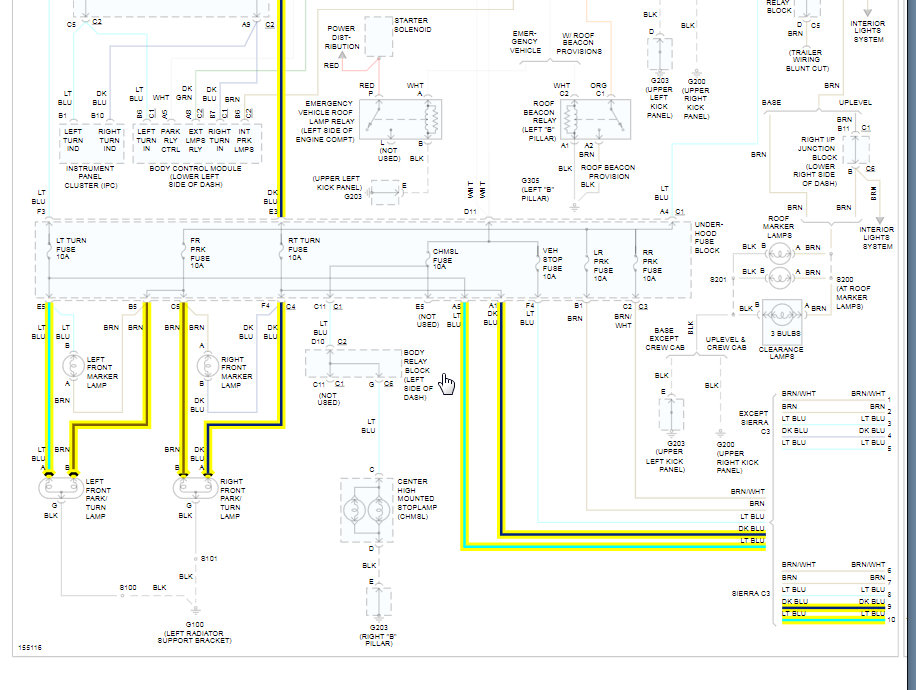Select the left front park/turn lamp connector symbol
The height and width of the screenshot is (690, 916).
click(x=61, y=487)
